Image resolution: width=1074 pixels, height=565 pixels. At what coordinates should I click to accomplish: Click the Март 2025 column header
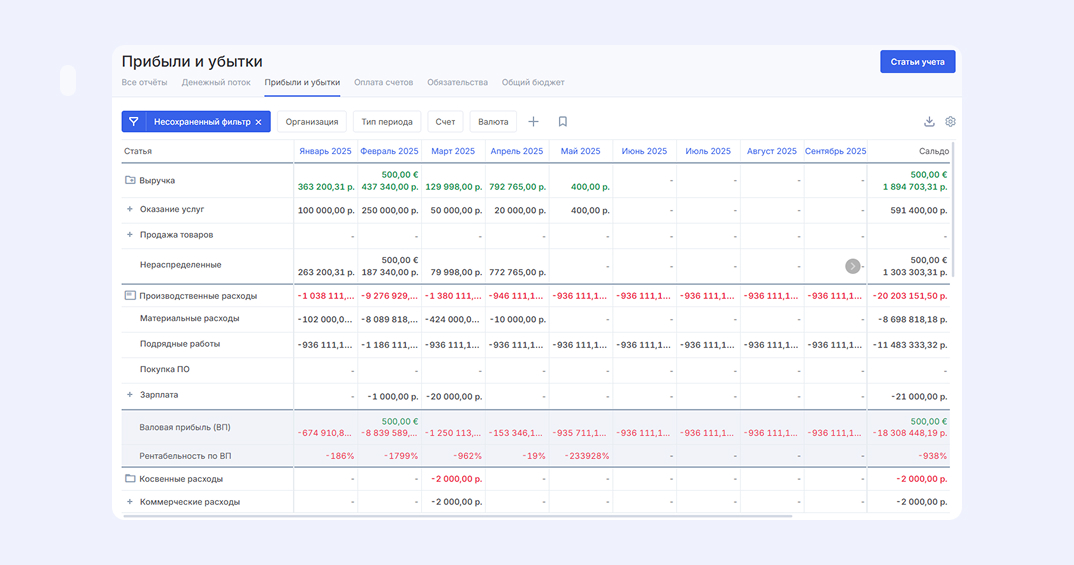(x=453, y=151)
